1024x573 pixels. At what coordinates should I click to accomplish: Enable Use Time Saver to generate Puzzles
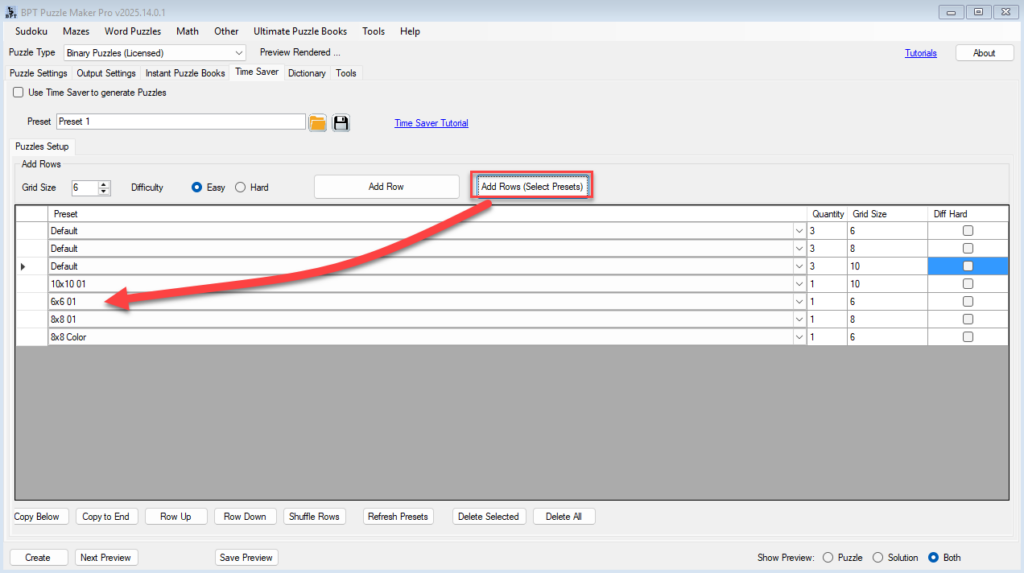click(x=18, y=92)
